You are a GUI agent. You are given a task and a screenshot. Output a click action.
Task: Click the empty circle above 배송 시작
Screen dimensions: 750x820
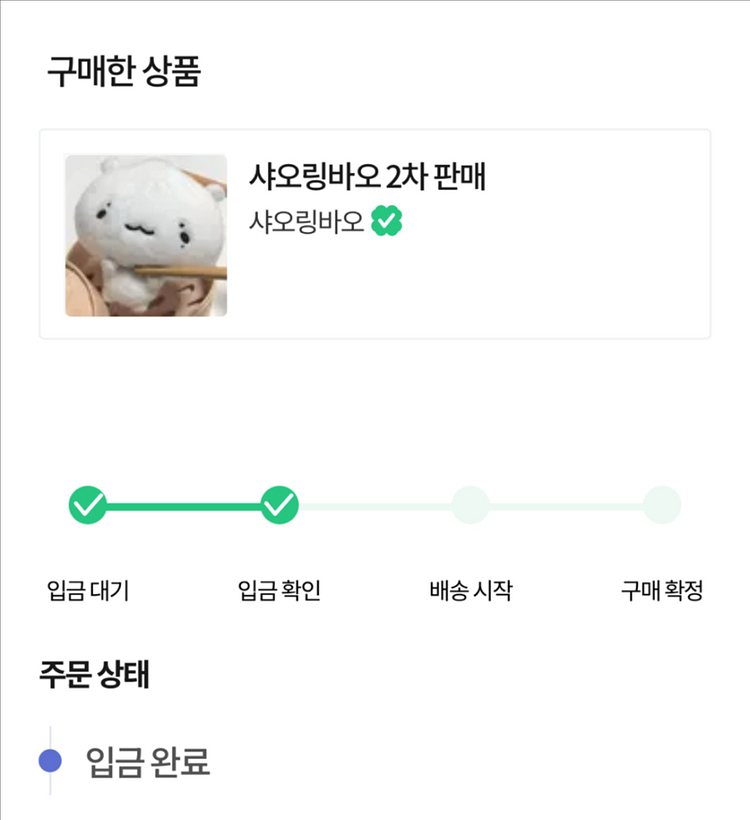coord(470,505)
